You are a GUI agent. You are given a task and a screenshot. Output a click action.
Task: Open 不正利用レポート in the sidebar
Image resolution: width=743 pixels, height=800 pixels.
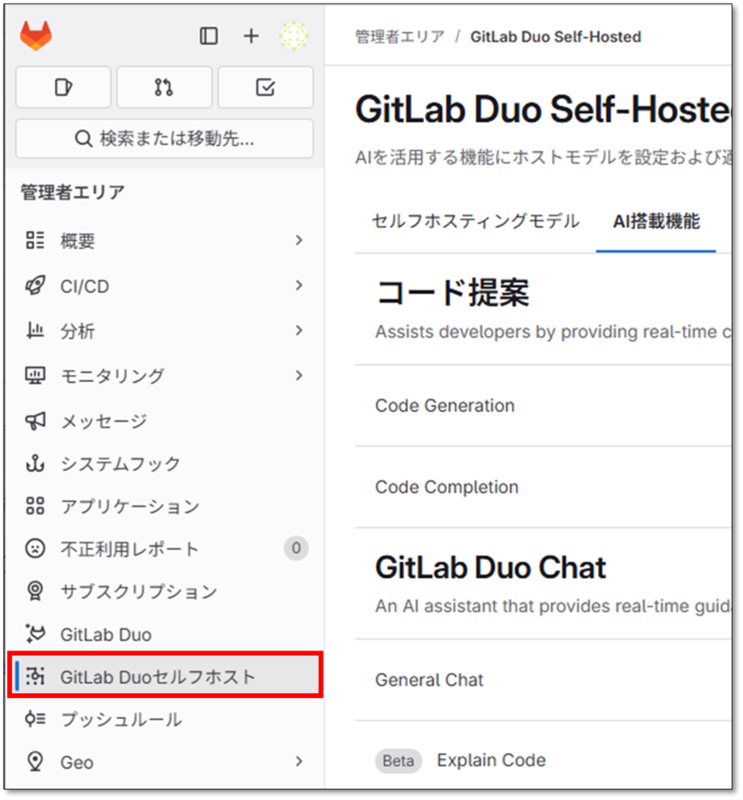(164, 548)
